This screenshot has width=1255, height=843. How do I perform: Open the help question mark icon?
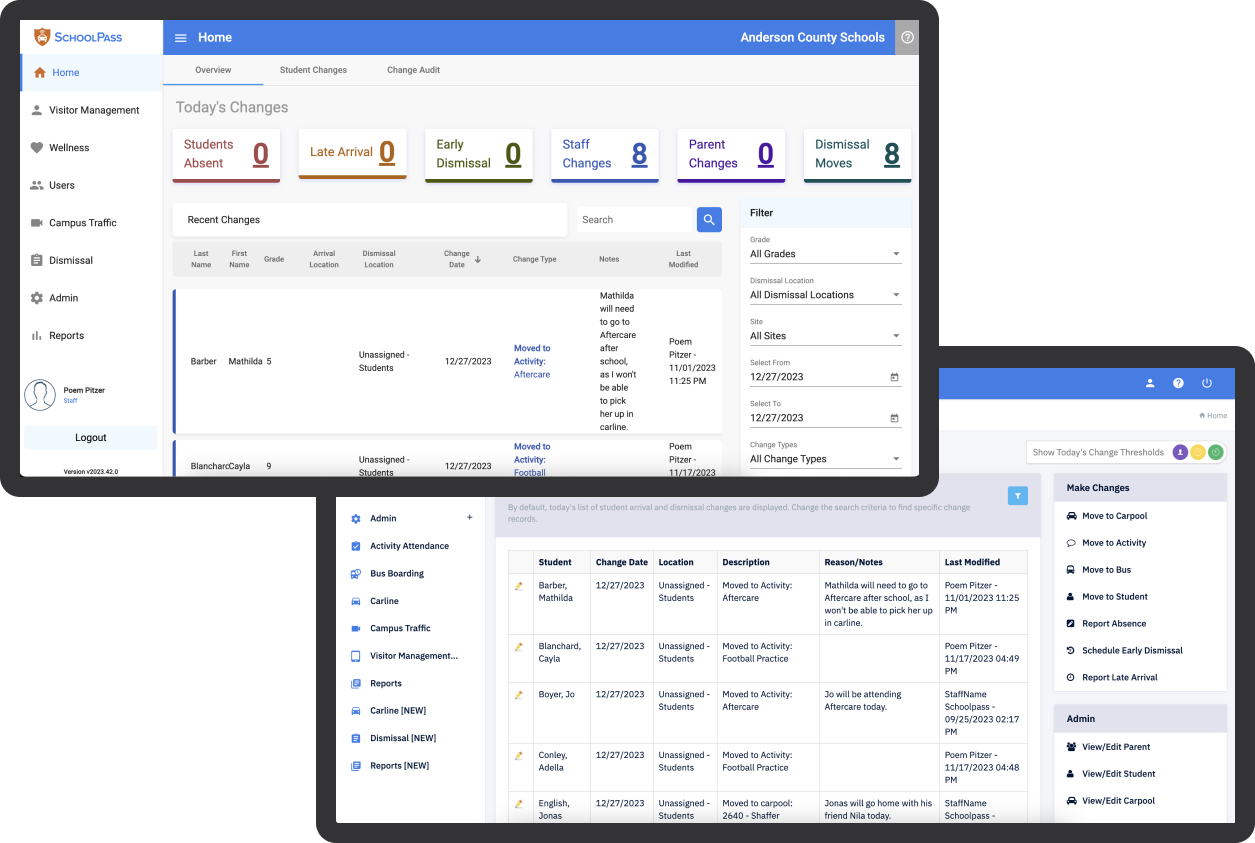click(x=907, y=38)
